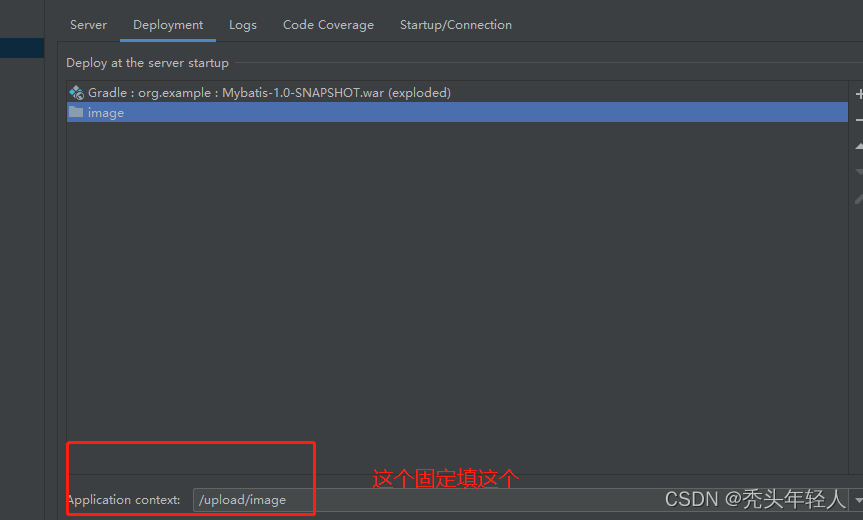
Task: Select the image deployment entry
Action: click(457, 112)
